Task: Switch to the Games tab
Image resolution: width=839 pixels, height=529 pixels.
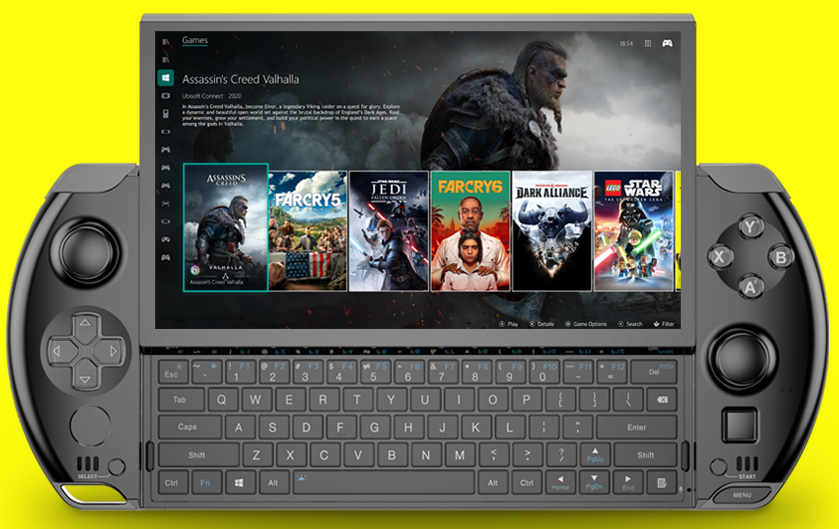Action: tap(195, 40)
